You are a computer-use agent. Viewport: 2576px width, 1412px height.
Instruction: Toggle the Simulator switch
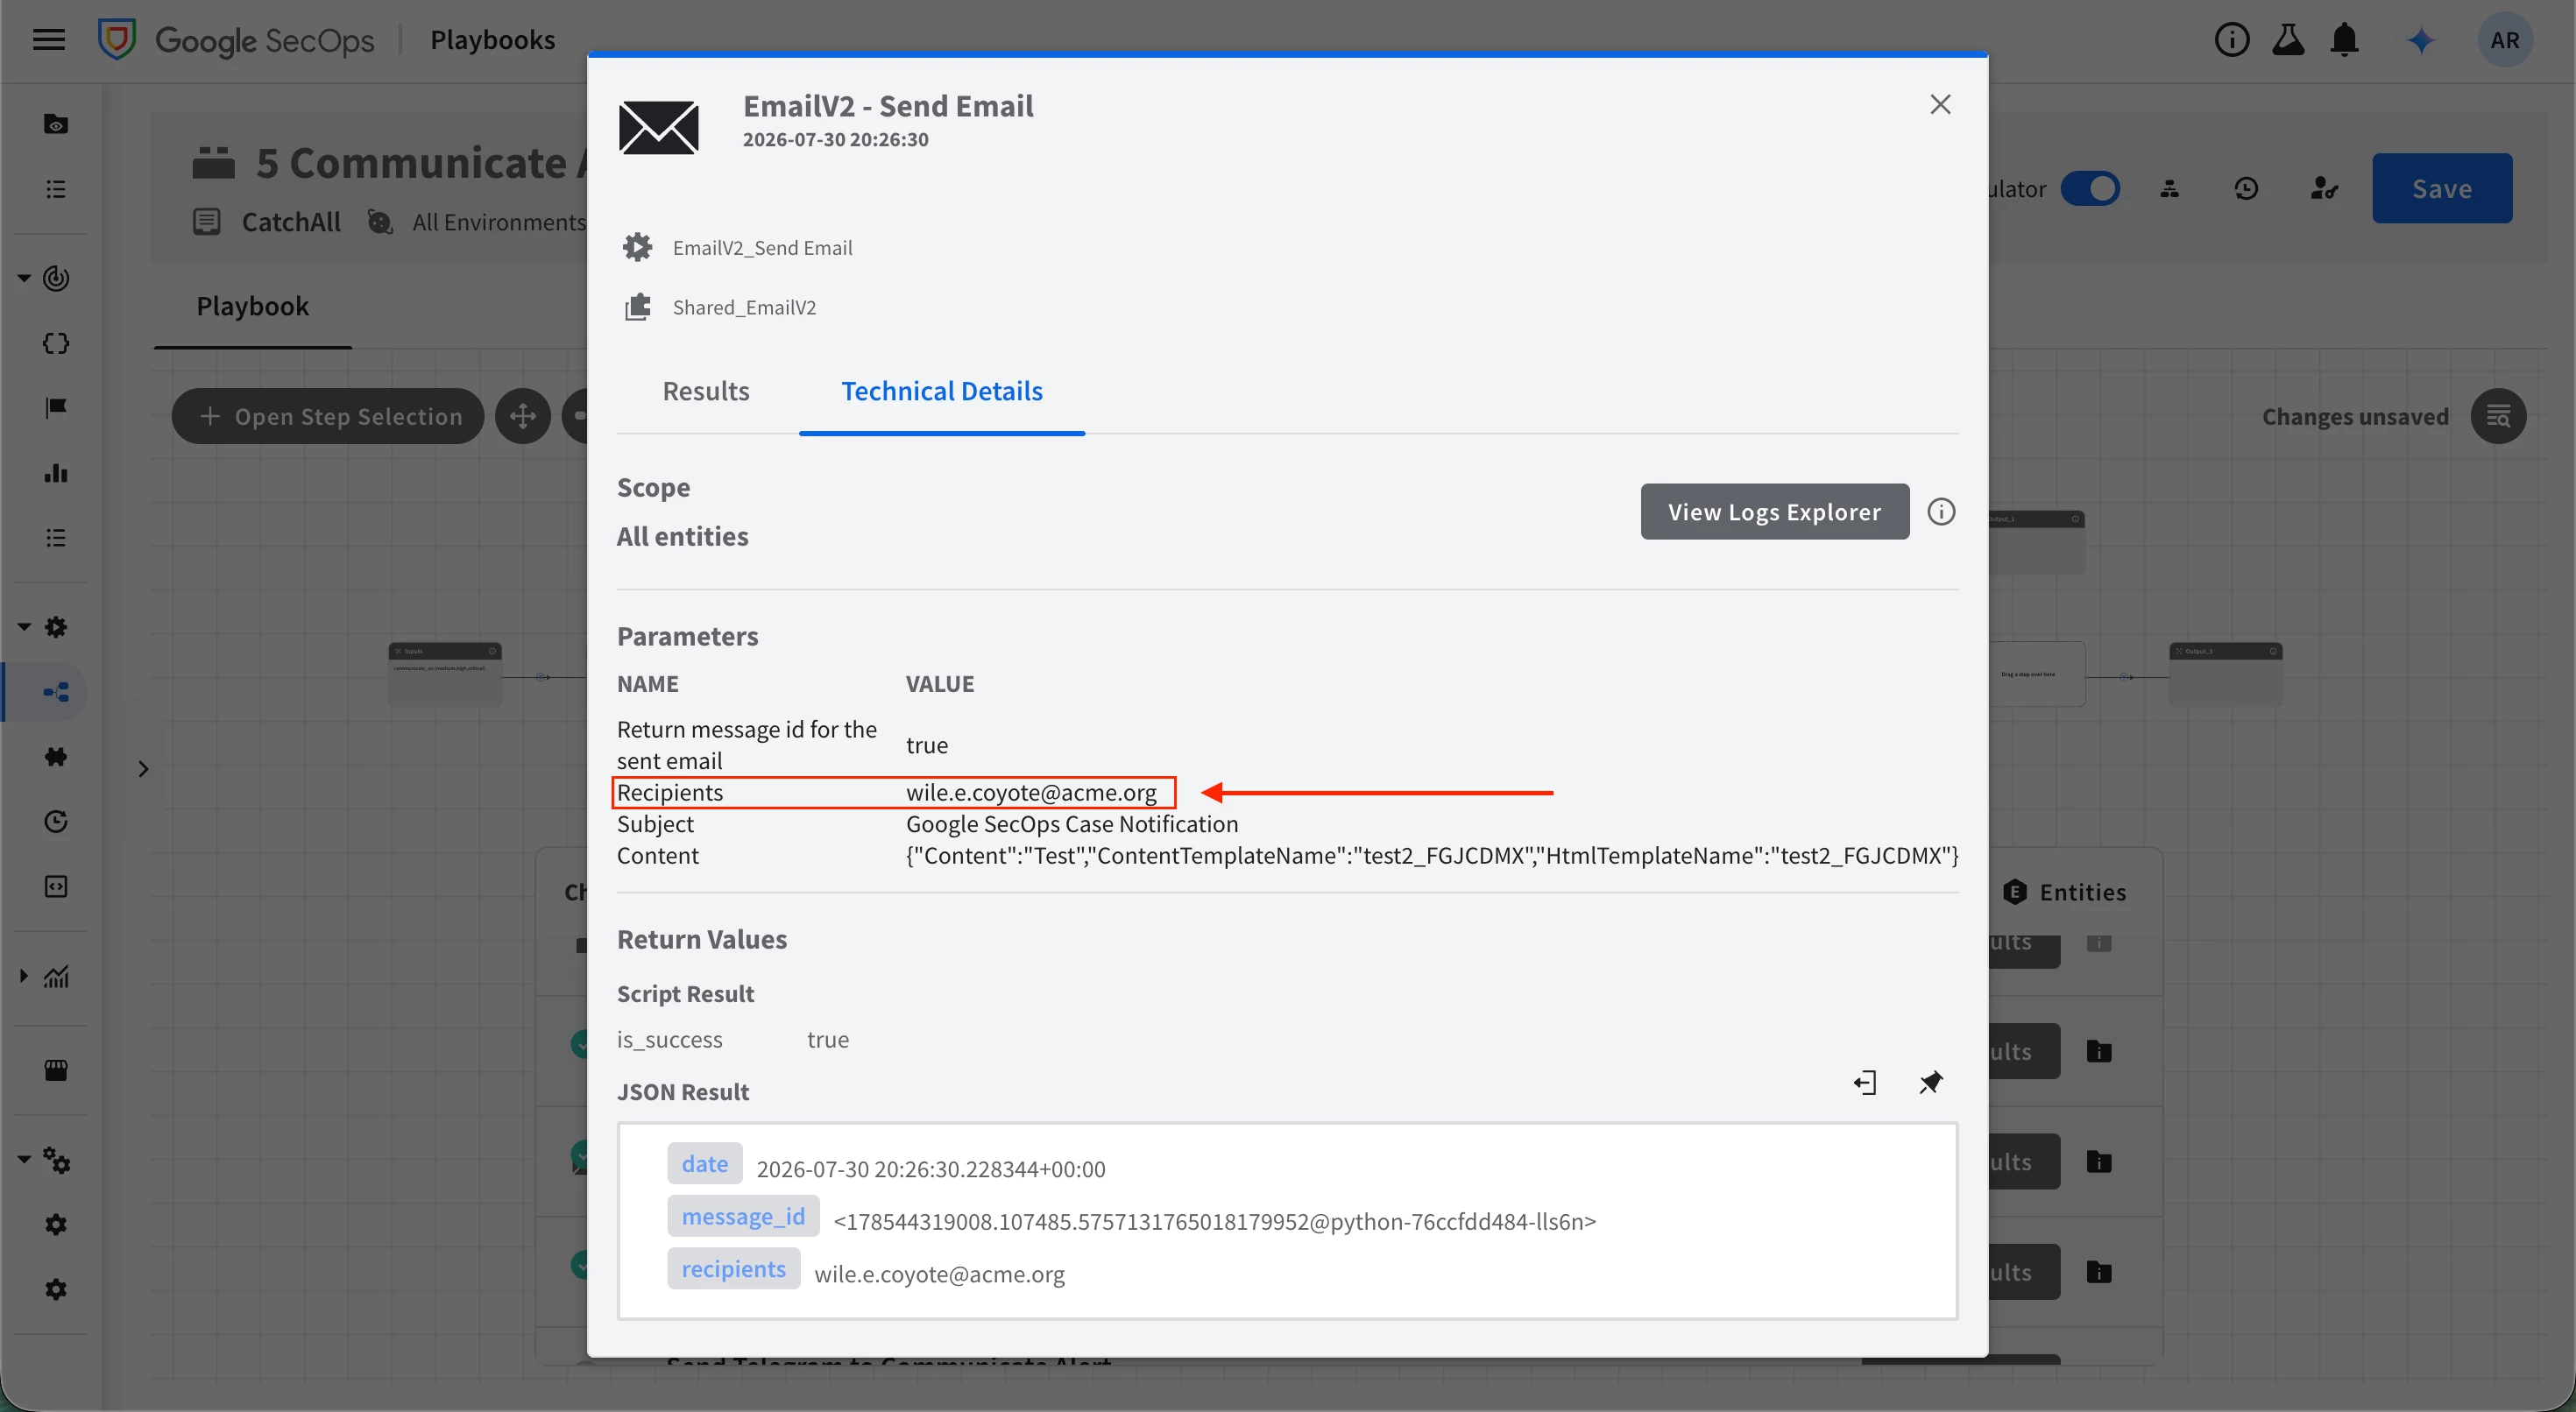tap(2089, 188)
